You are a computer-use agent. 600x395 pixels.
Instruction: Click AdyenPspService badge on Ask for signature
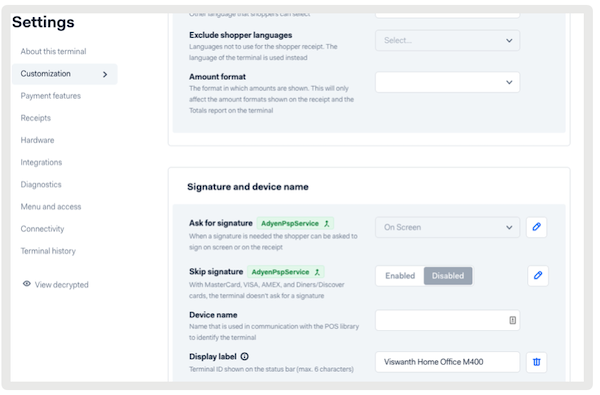pos(295,223)
